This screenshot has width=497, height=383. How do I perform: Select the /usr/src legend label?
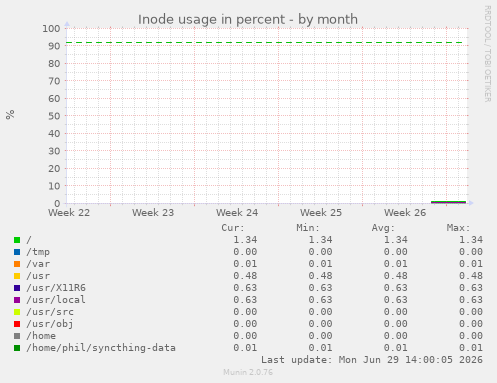50,312
